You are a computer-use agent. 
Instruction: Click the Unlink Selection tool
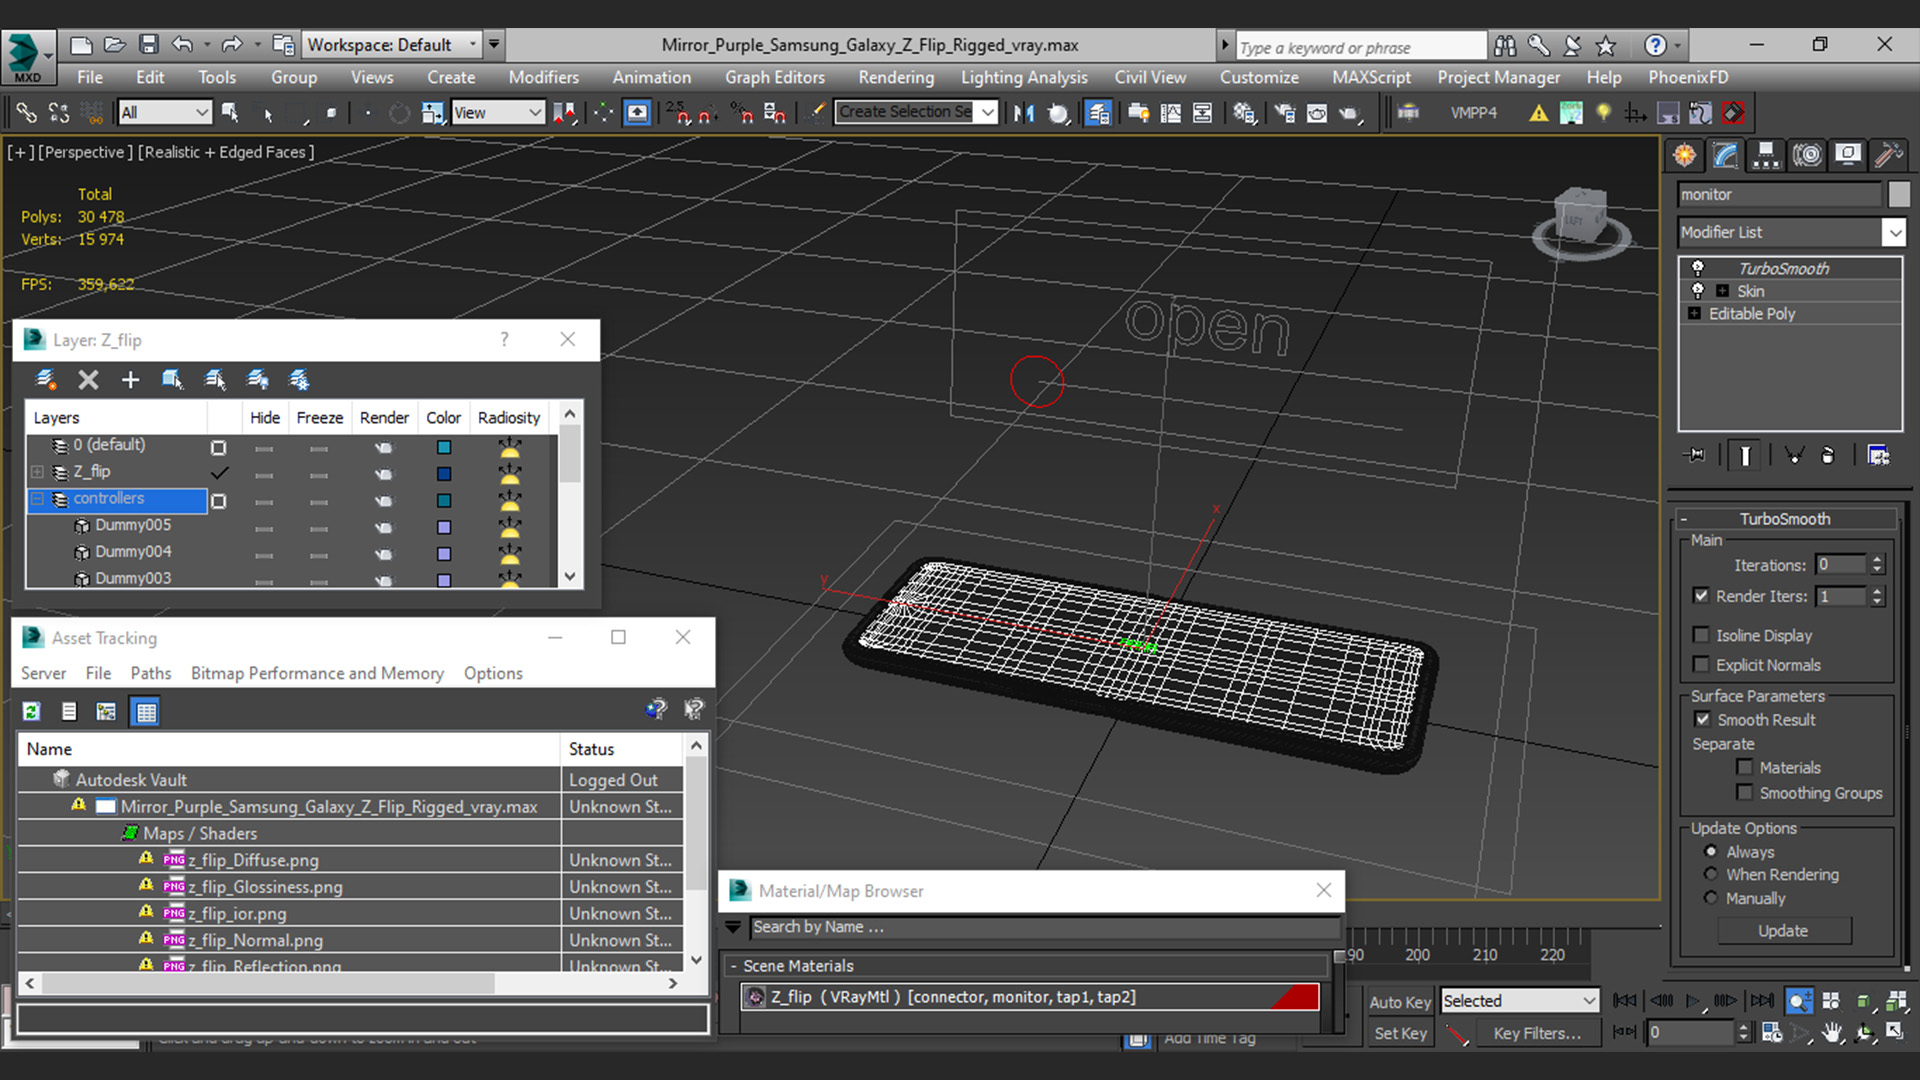point(59,113)
